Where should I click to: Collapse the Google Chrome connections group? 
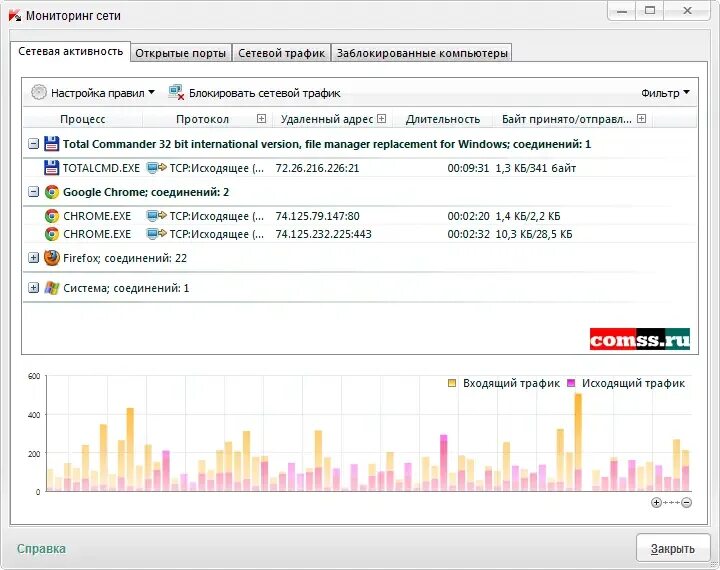(x=34, y=192)
